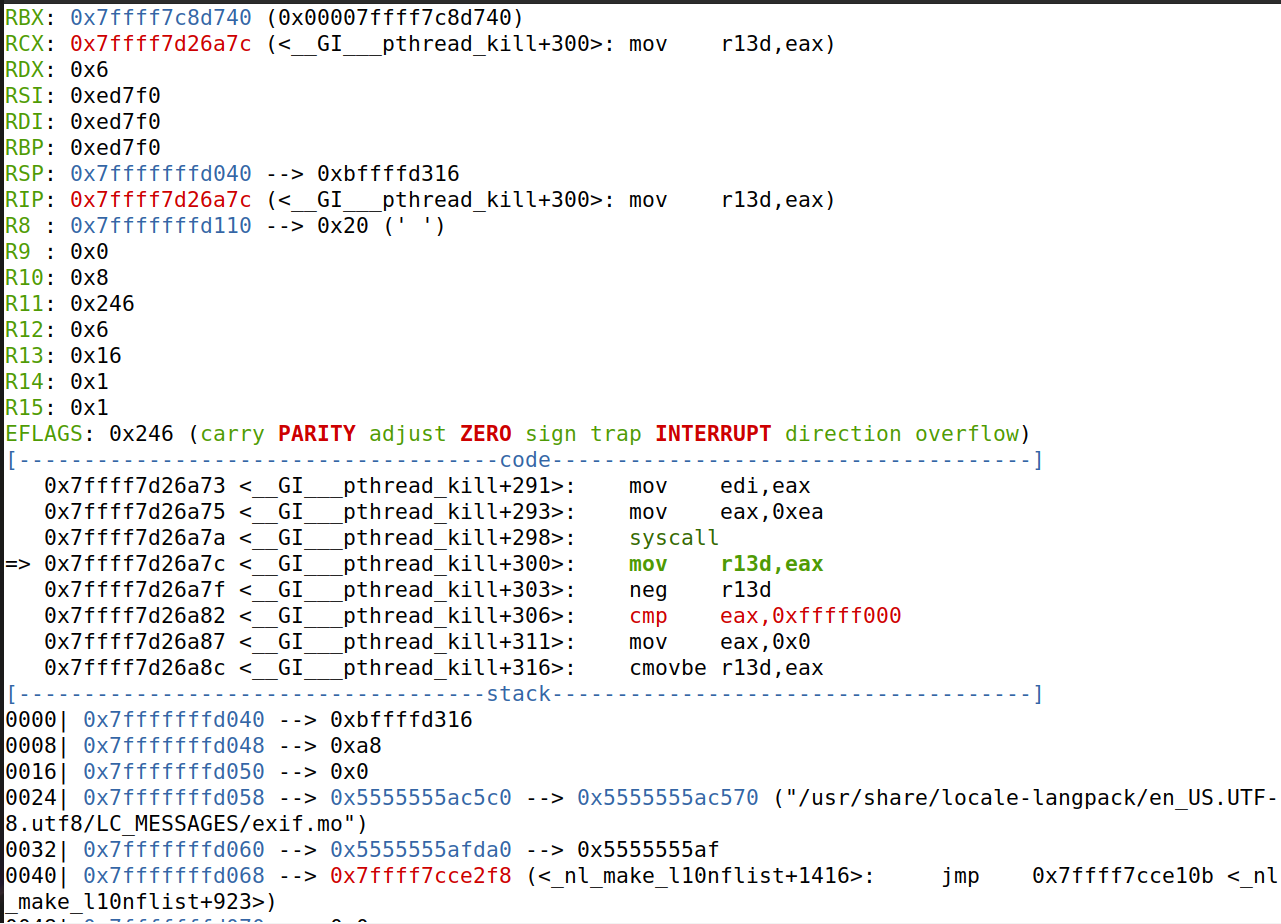Click the R14 value 0x1
Image resolution: width=1281 pixels, height=924 pixels.
(90, 382)
